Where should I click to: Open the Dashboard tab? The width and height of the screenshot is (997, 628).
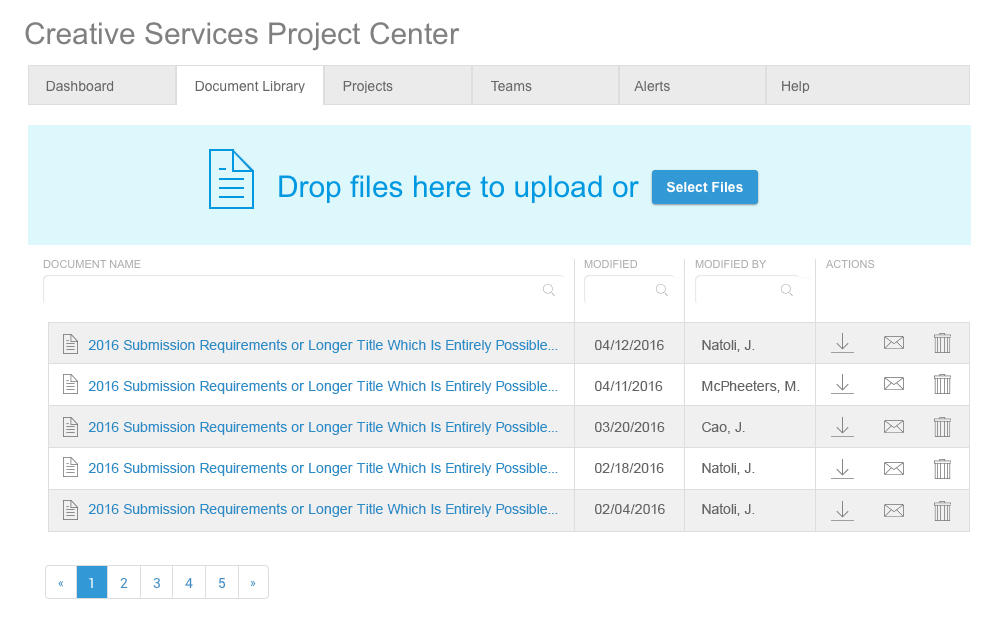(80, 86)
